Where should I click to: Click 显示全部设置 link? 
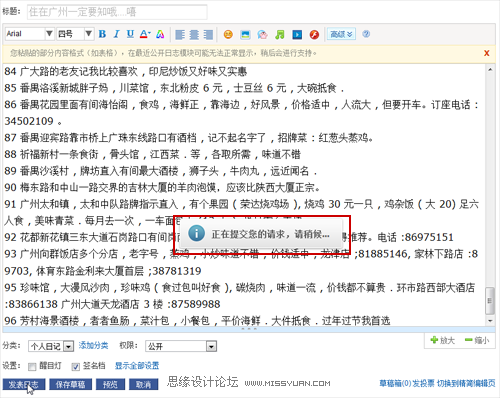point(137,366)
